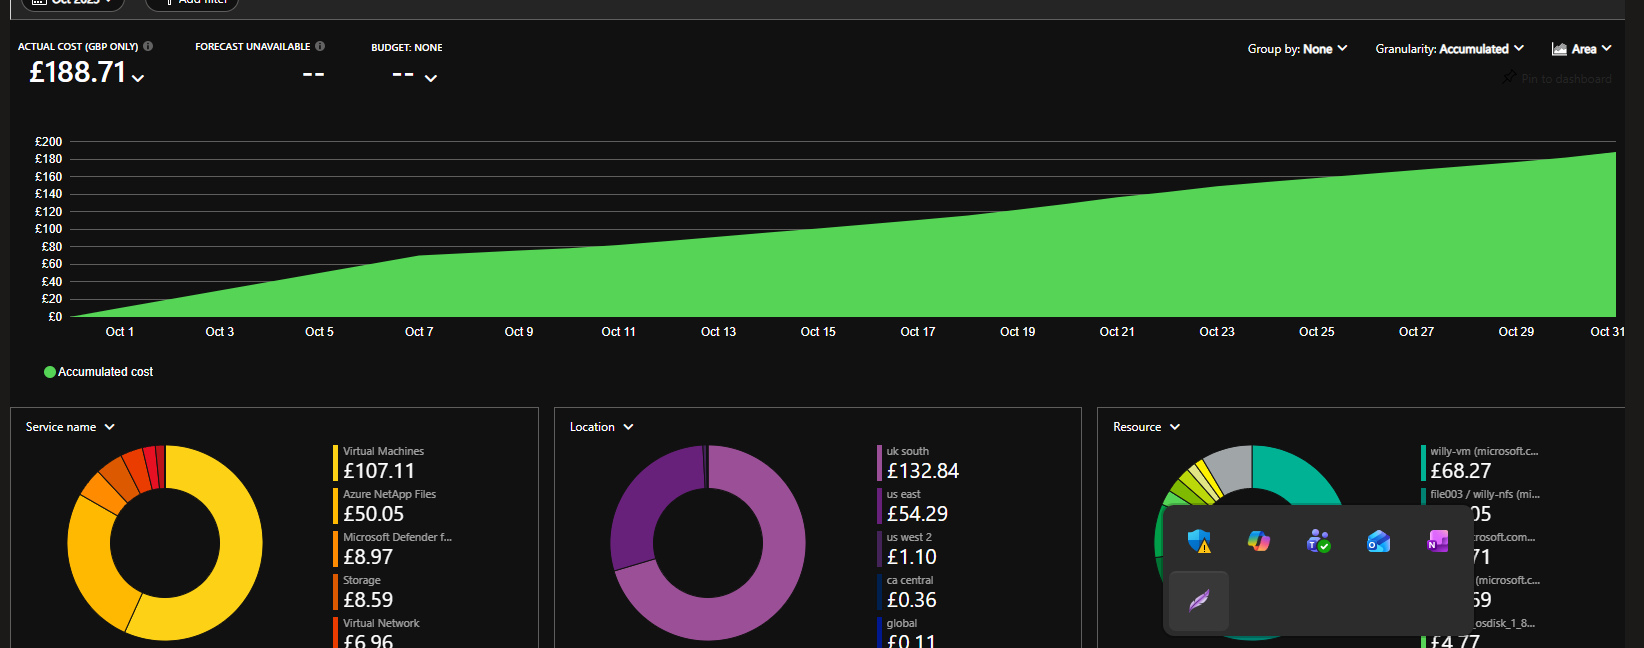Expand the £188.71 actual cost chevron
This screenshot has height=648, width=1644.
[x=138, y=78]
